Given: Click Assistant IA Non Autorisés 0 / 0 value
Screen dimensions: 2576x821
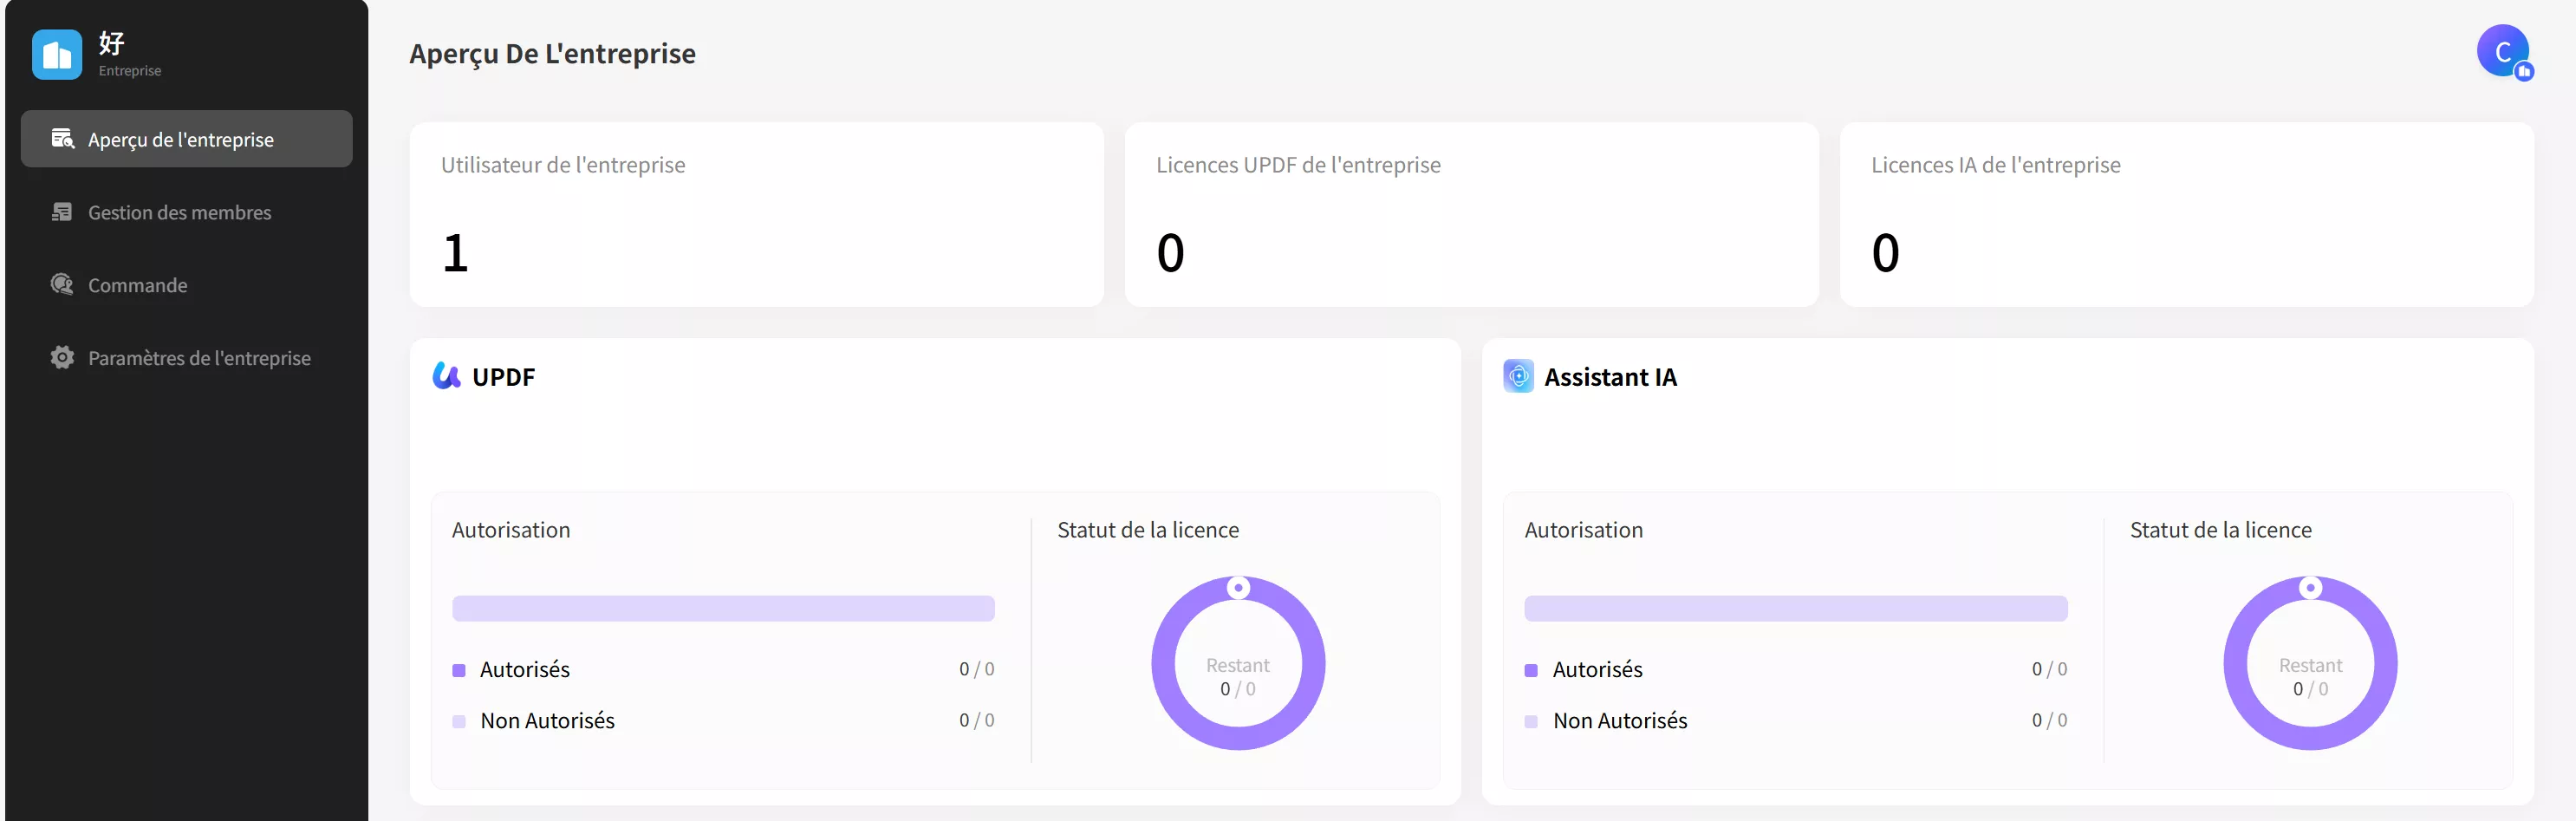Looking at the screenshot, I should (x=2049, y=720).
